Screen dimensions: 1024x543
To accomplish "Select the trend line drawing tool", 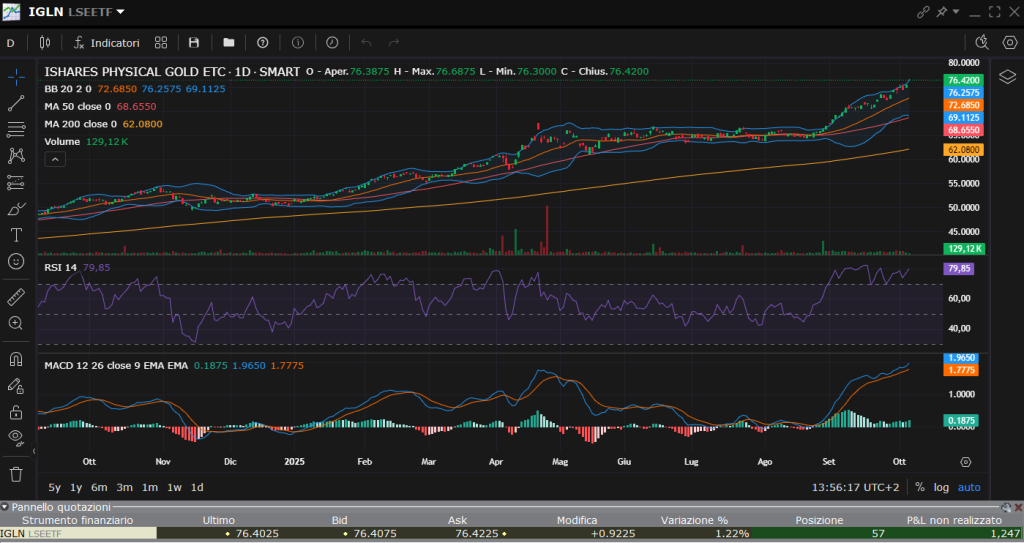I will [x=16, y=103].
